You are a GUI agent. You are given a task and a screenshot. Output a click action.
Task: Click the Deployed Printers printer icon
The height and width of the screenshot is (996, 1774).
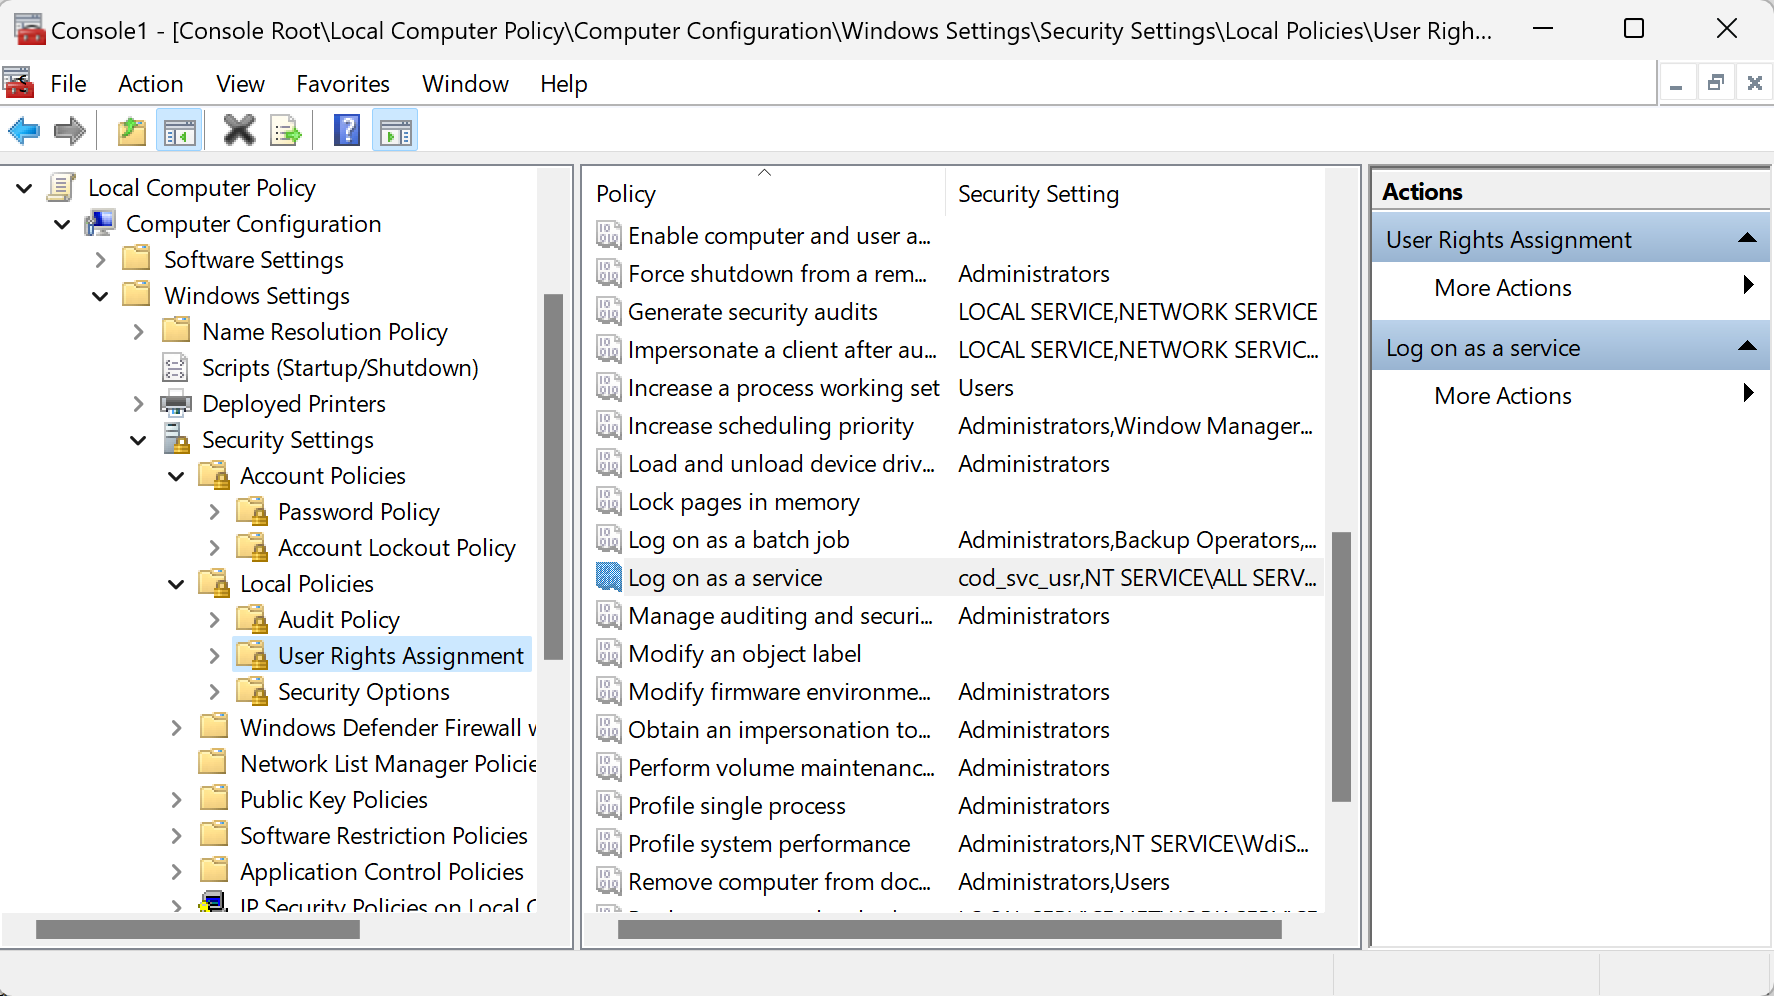click(176, 404)
